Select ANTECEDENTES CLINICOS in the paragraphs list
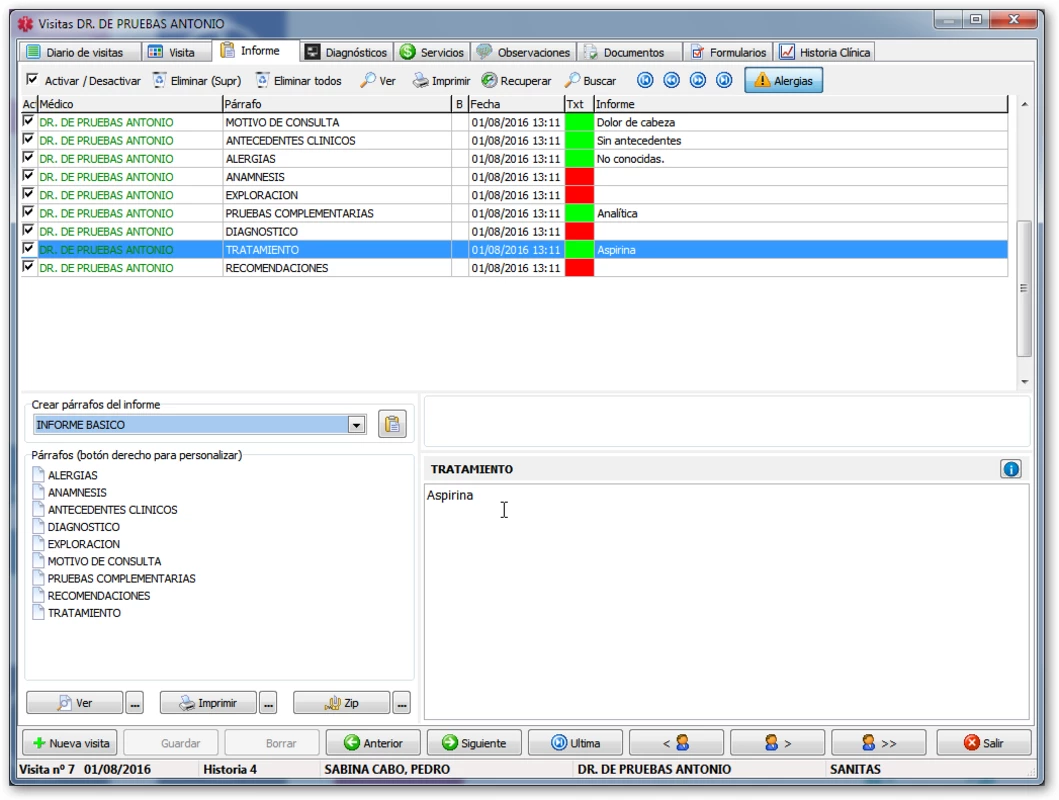Viewport: 1059px width, 800px height. tap(112, 510)
